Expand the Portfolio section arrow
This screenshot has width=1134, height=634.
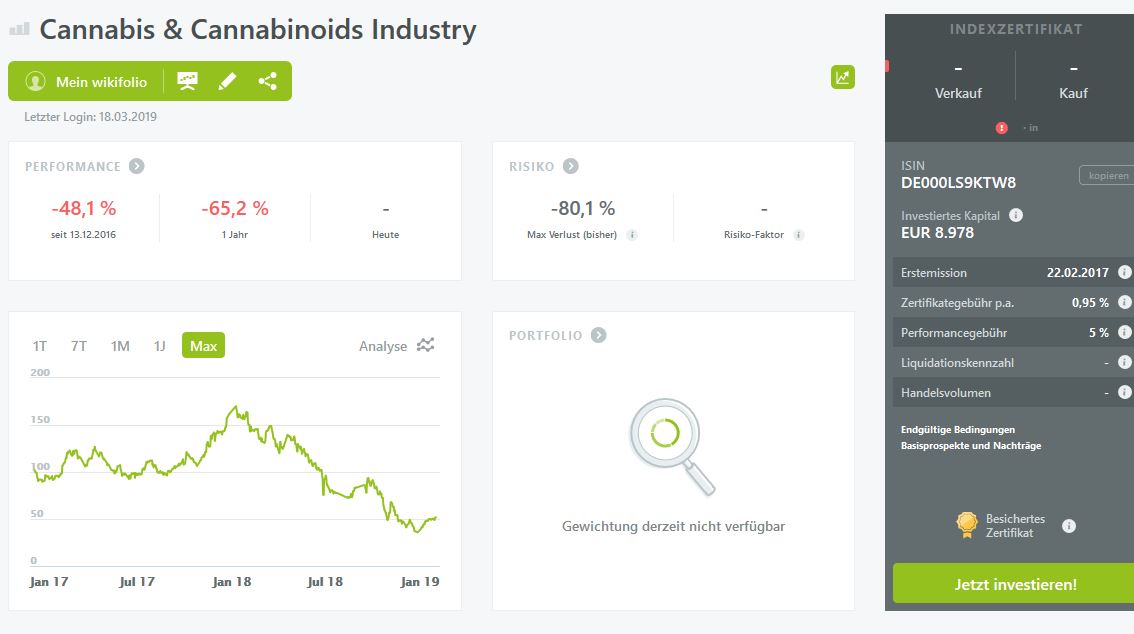(x=598, y=335)
